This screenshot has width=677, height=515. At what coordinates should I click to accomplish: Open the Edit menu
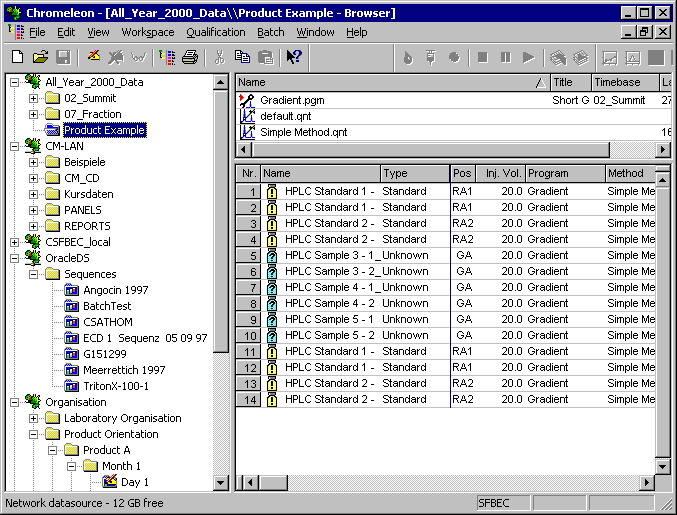coord(66,32)
